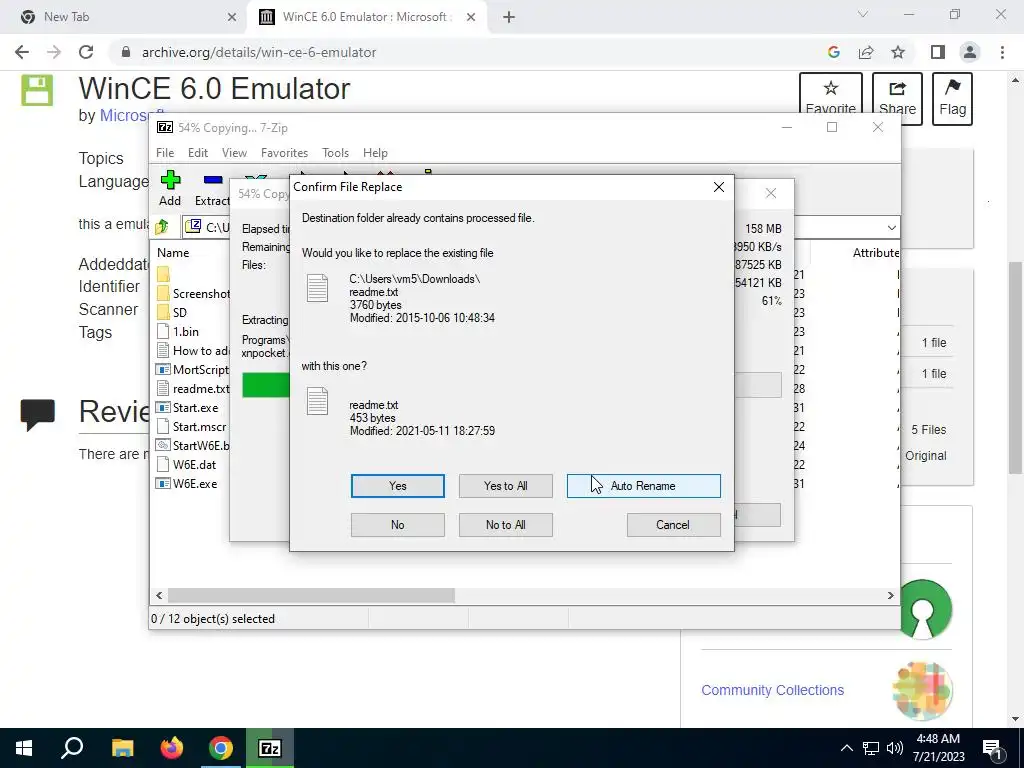Click No in Confirm File Replace
This screenshot has height=768, width=1024.
pos(397,525)
